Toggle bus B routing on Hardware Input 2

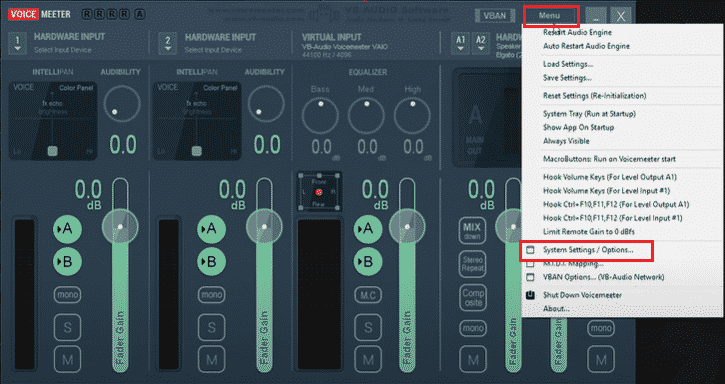(x=212, y=262)
